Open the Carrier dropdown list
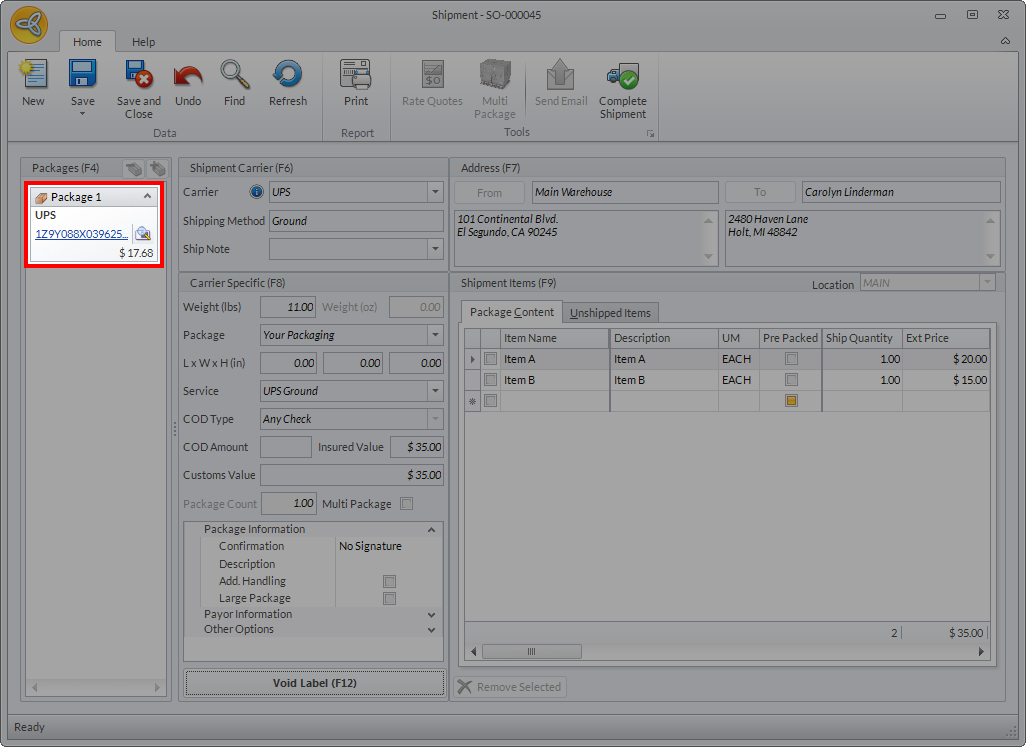The height and width of the screenshot is (747, 1026). pyautogui.click(x=435, y=192)
